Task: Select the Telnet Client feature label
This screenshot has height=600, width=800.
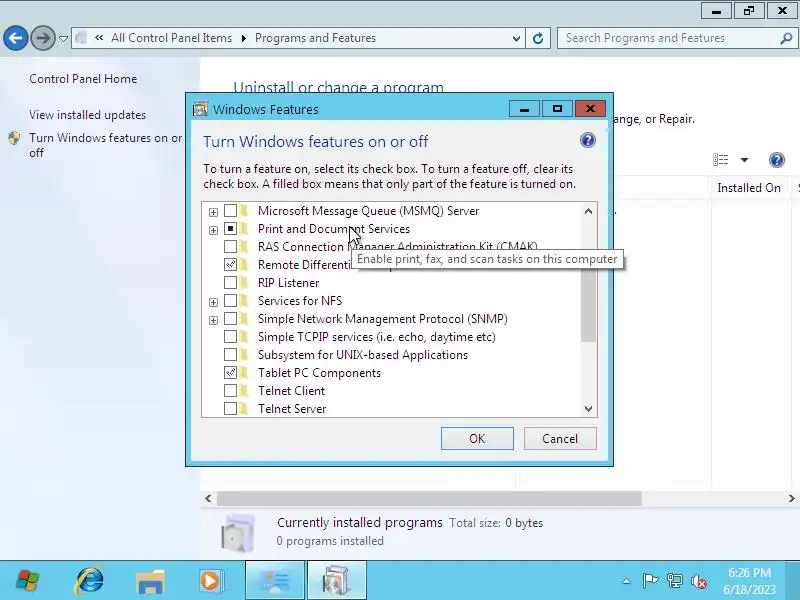Action: coord(291,391)
